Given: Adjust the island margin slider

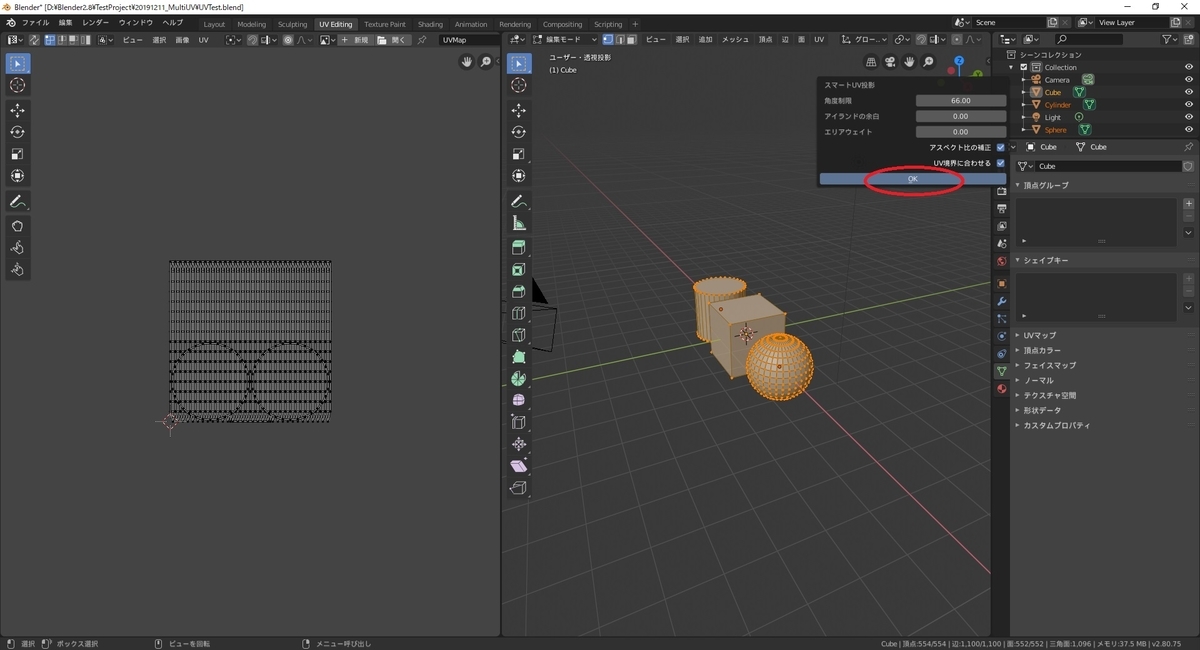Looking at the screenshot, I should tap(960, 116).
